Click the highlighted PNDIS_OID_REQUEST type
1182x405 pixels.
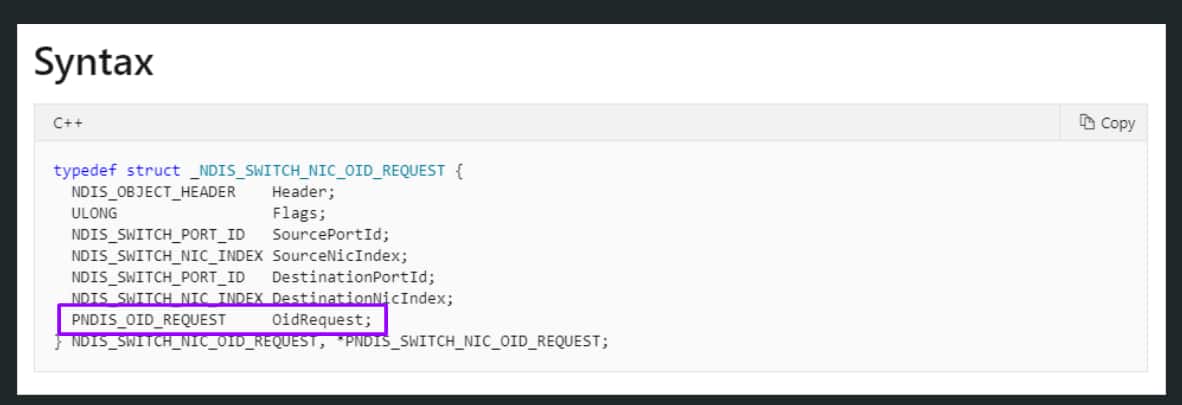point(149,320)
